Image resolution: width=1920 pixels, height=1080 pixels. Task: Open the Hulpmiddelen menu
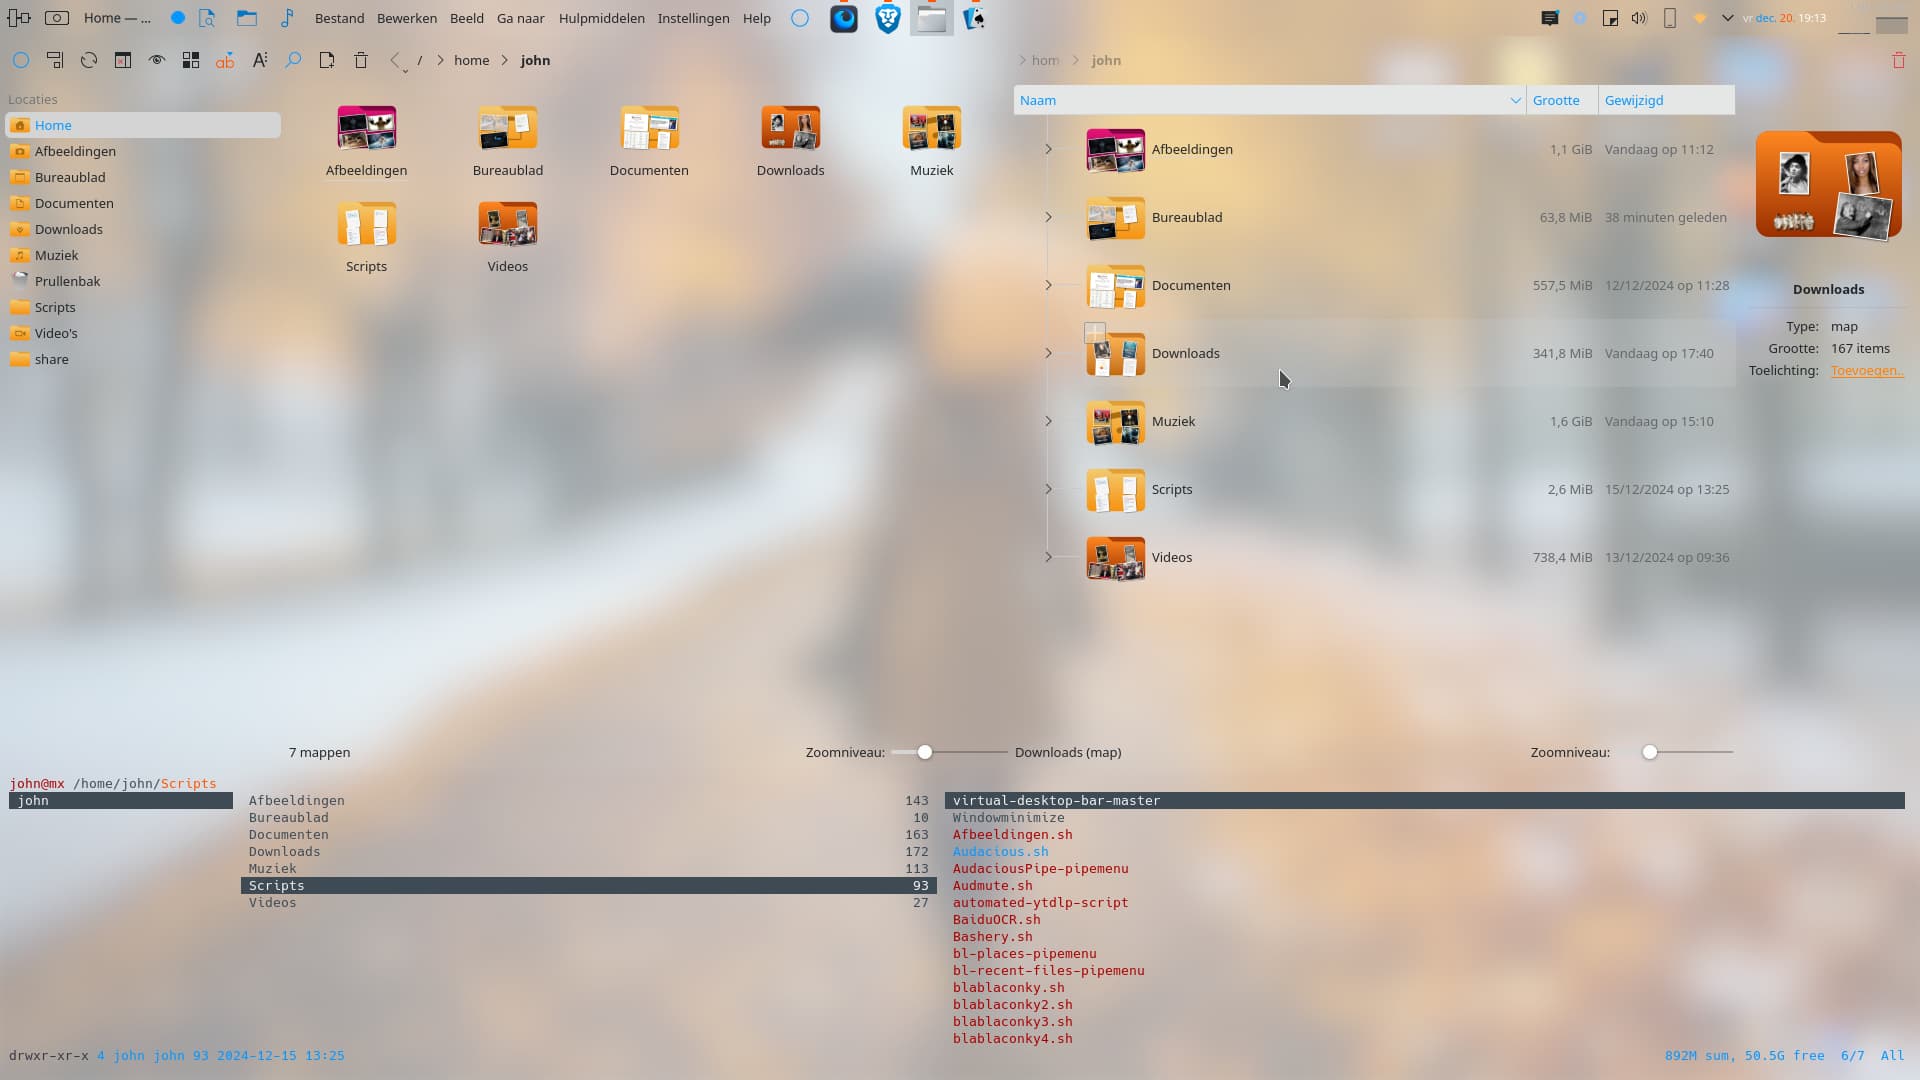602,18
